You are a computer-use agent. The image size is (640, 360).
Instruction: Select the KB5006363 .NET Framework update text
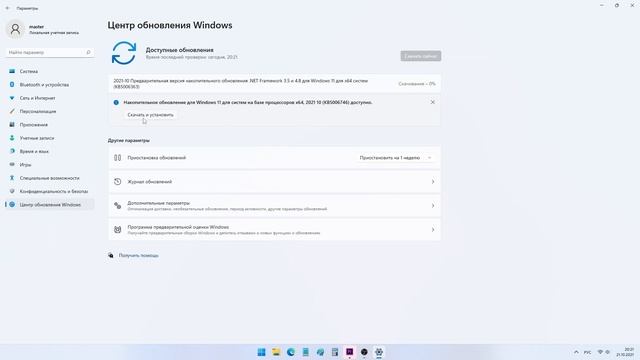click(x=240, y=84)
